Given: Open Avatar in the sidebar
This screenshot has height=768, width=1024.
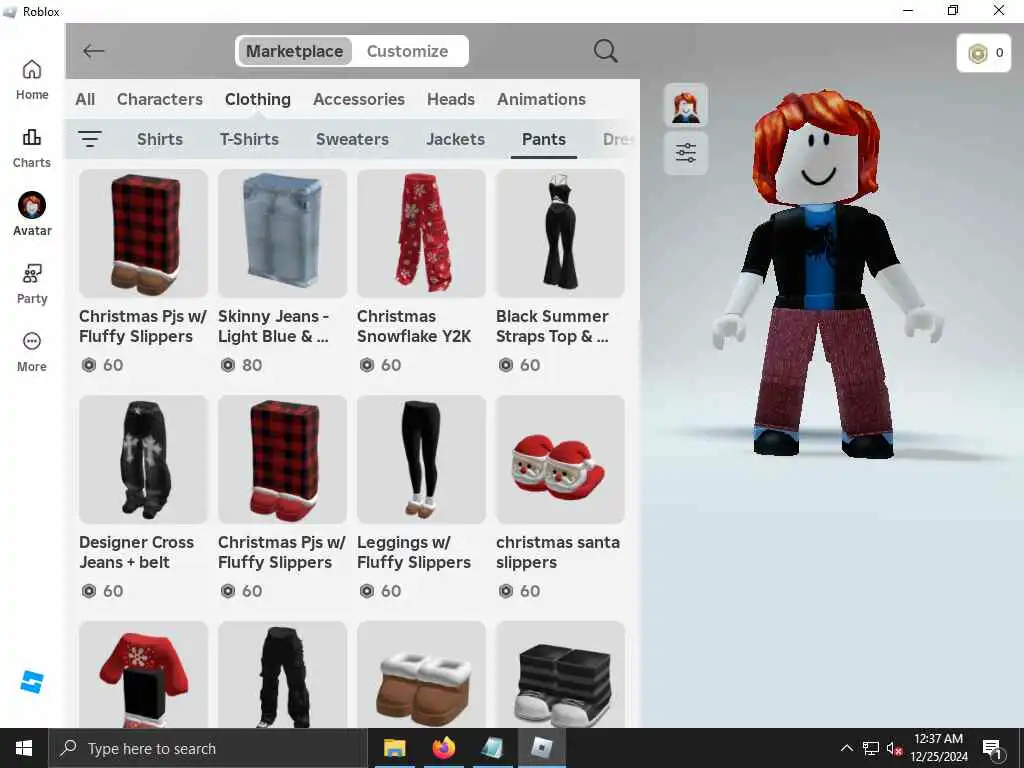Looking at the screenshot, I should 32,215.
